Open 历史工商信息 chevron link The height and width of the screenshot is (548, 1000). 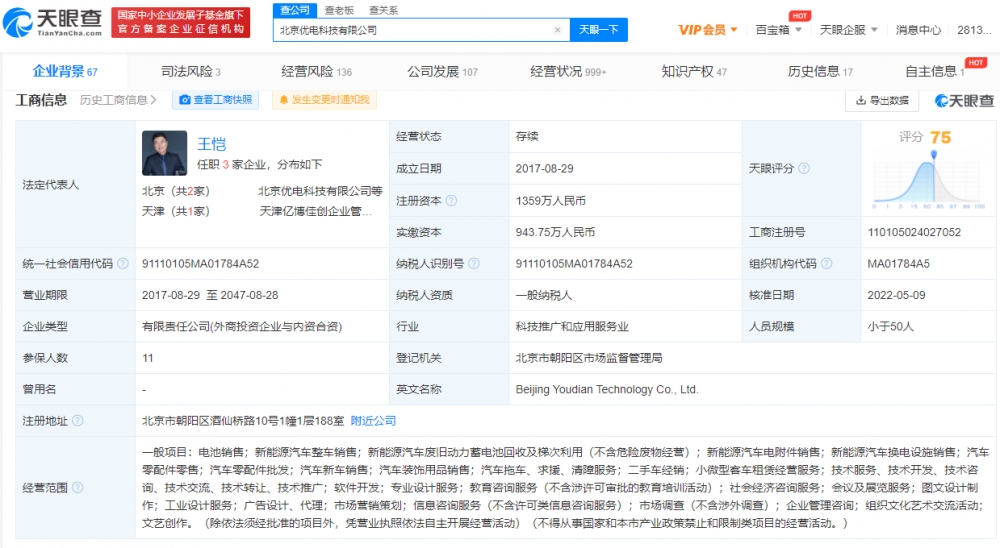pyautogui.click(x=118, y=100)
